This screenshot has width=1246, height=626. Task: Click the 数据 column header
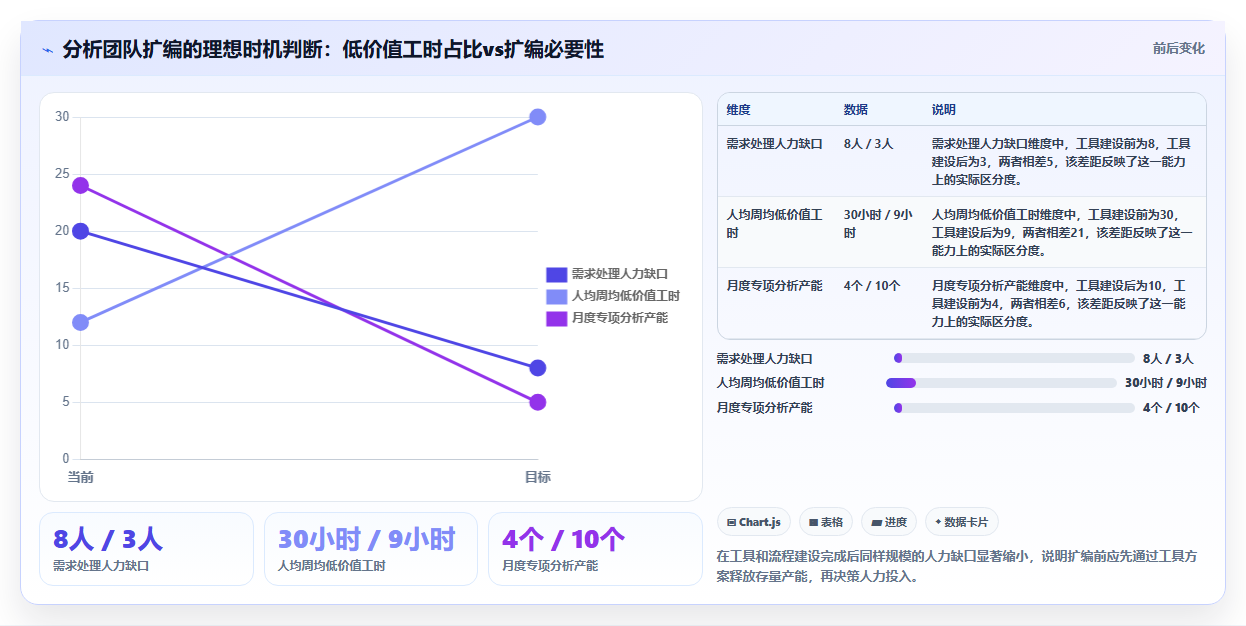pyautogui.click(x=856, y=109)
